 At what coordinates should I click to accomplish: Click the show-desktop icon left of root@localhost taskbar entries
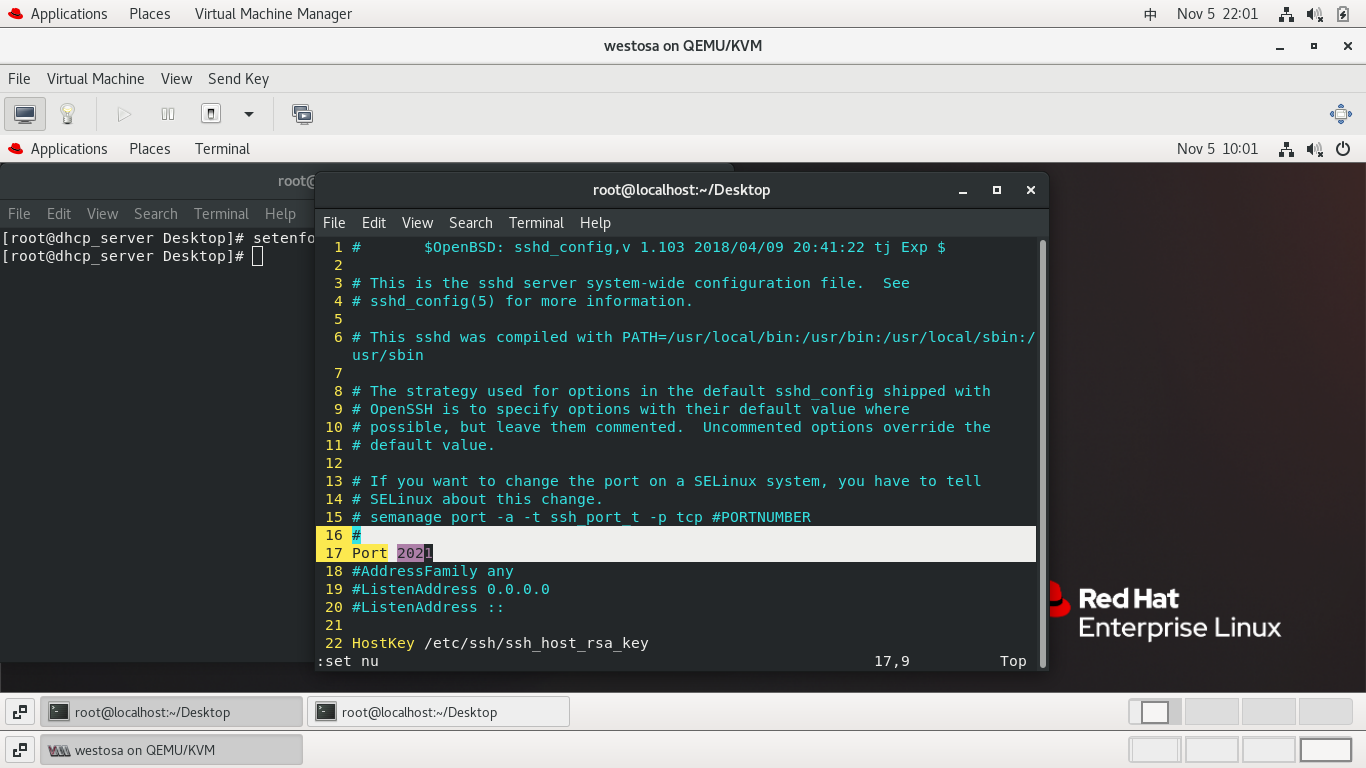click(19, 712)
